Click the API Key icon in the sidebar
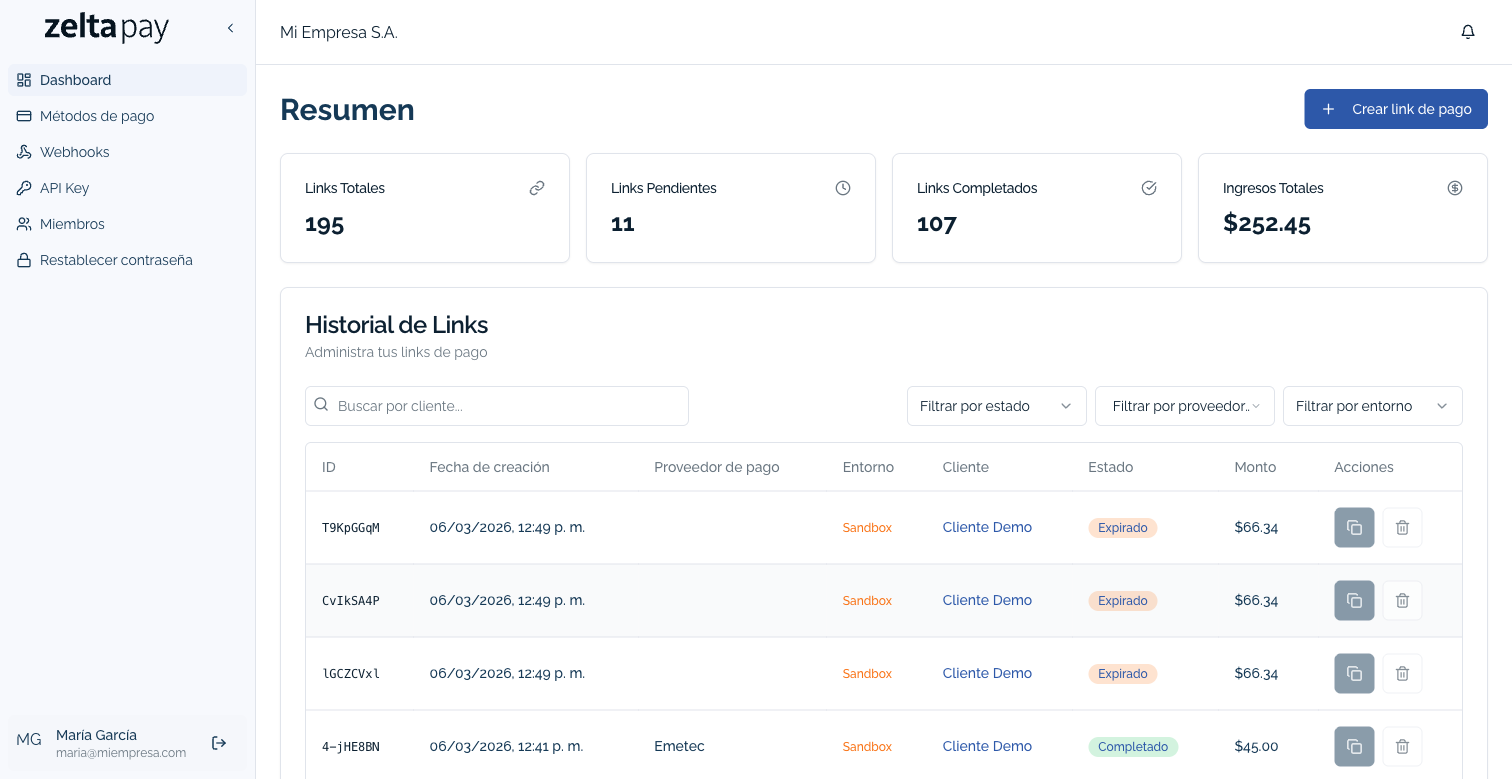The height and width of the screenshot is (779, 1512). 24,188
